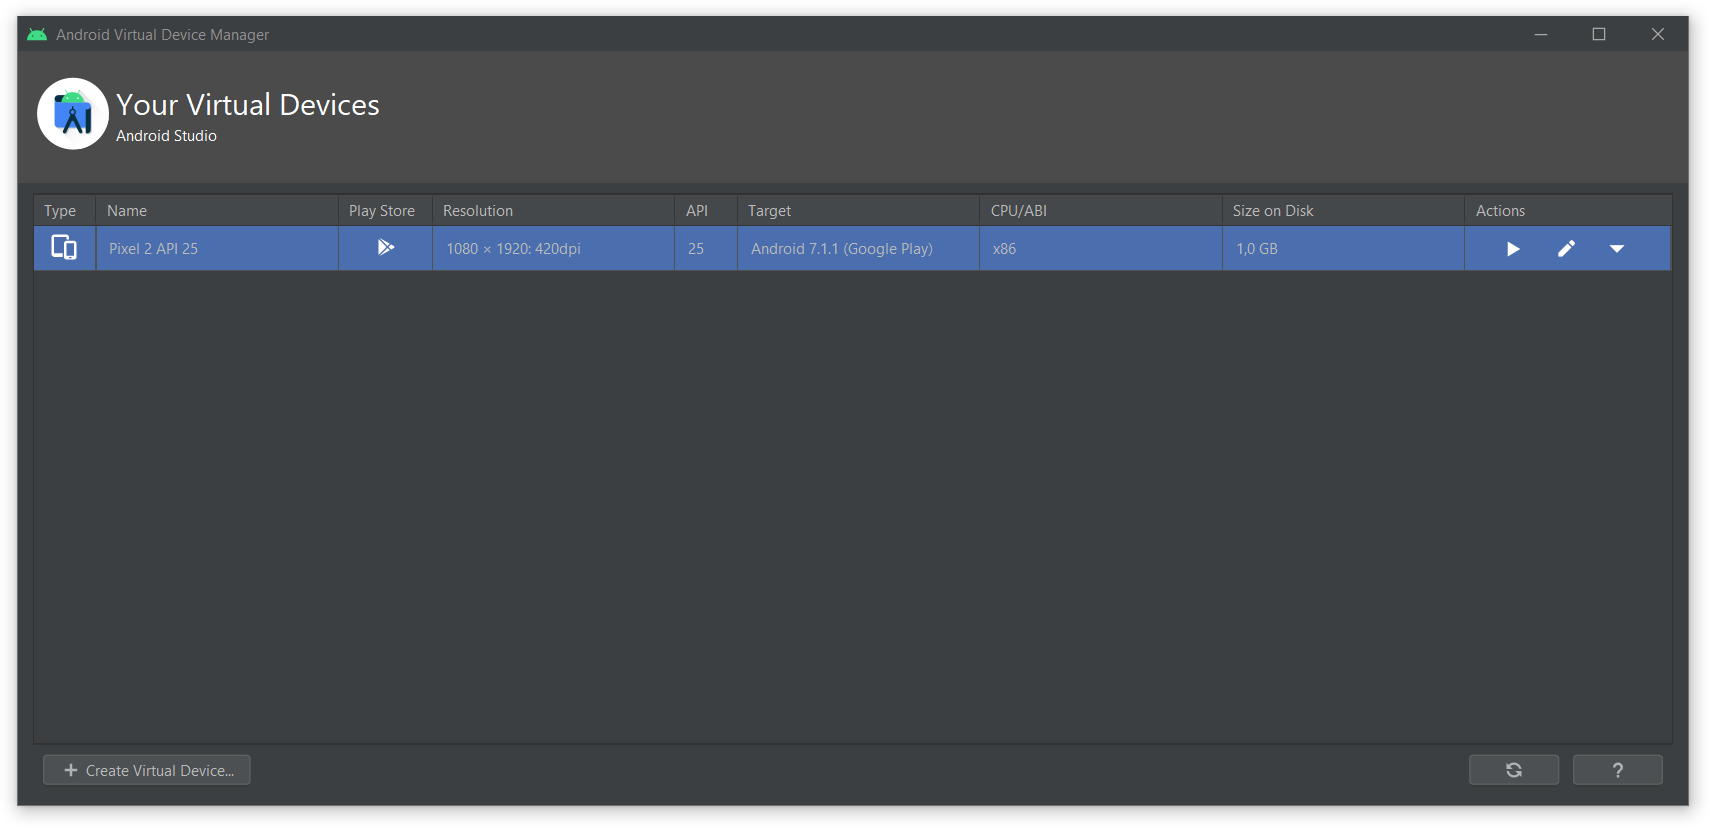Sort by API column header
This screenshot has height=828, width=1710.
[706, 211]
